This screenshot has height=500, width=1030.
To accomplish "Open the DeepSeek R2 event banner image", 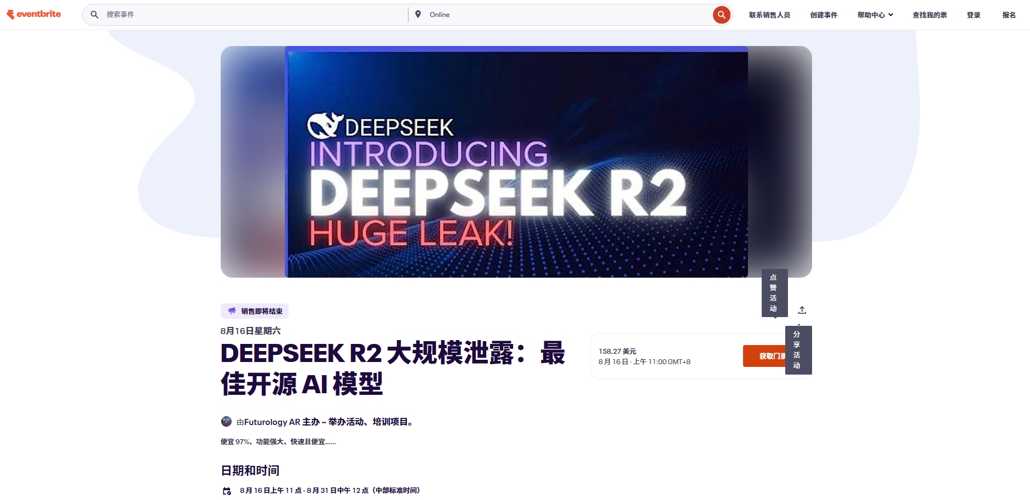I will (x=516, y=162).
